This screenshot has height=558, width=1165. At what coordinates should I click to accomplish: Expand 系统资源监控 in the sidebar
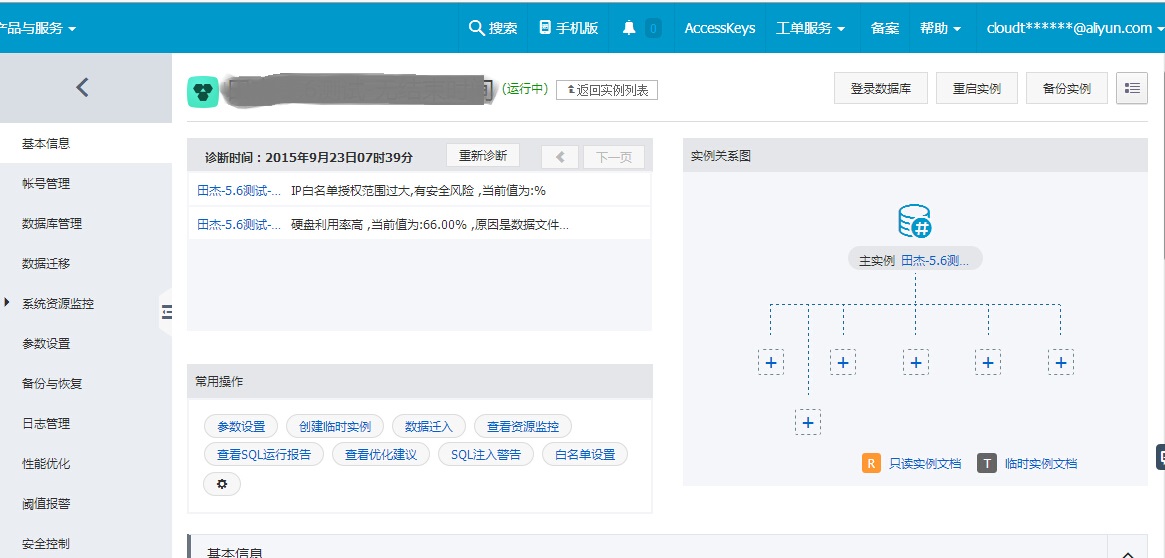coord(58,303)
